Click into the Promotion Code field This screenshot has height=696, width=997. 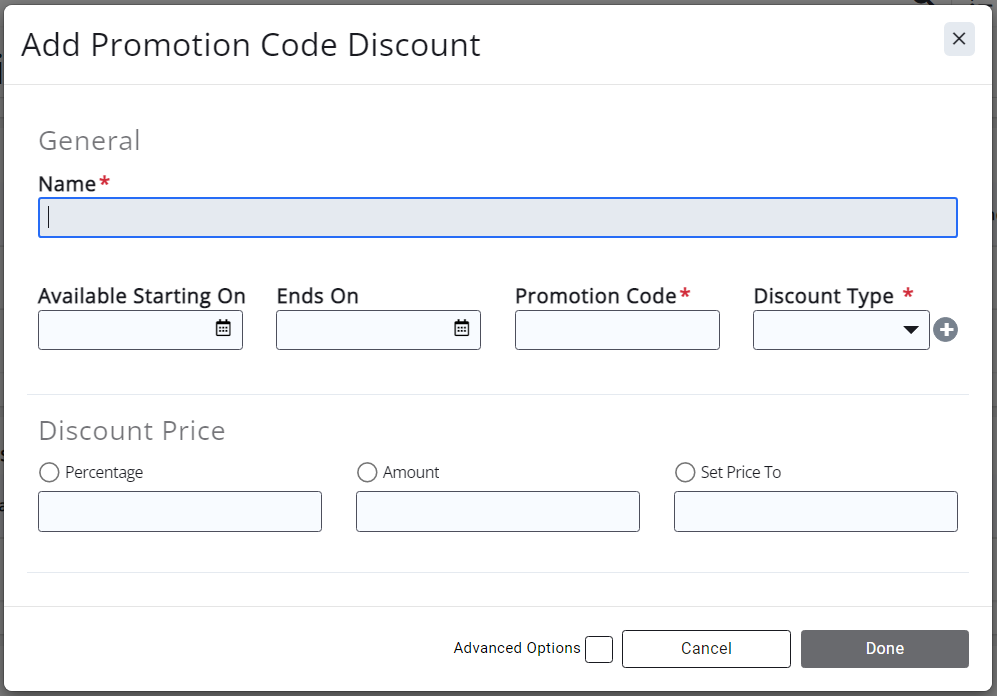[617, 330]
